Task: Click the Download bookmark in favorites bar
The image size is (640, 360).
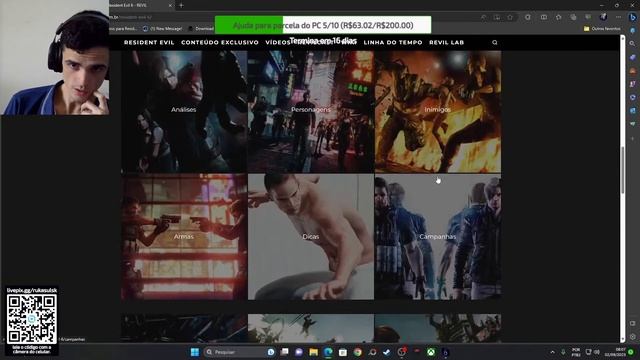Action: (x=201, y=29)
